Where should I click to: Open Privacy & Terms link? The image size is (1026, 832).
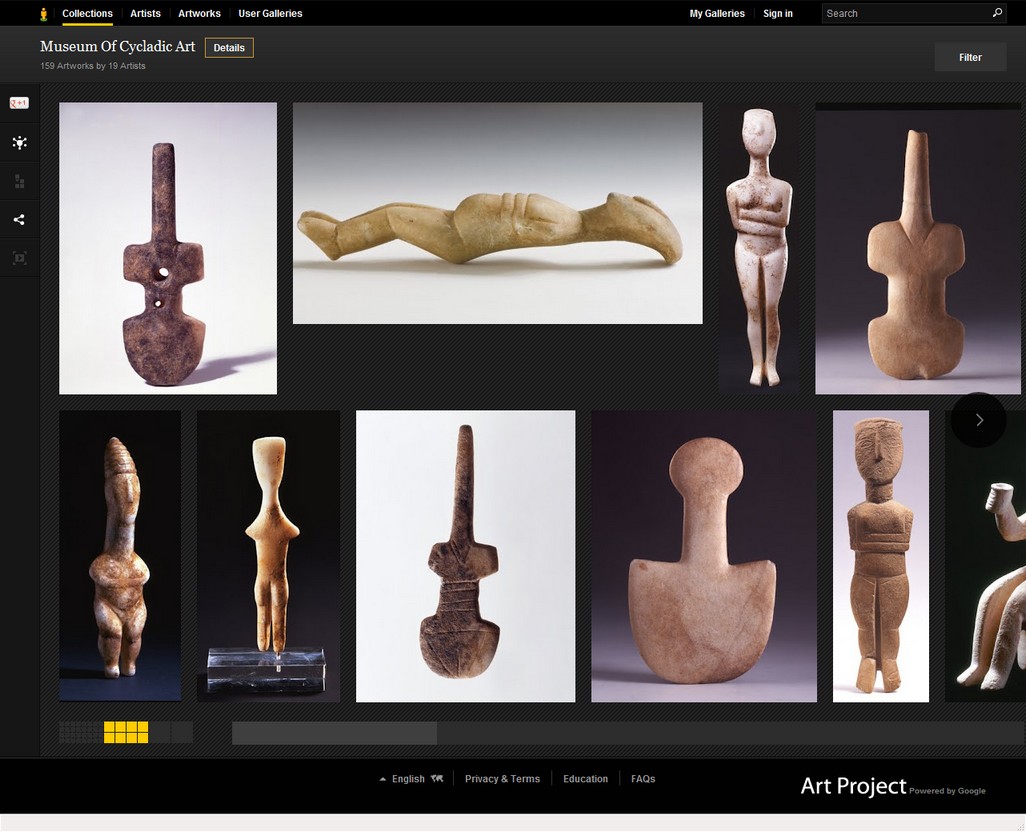[502, 778]
